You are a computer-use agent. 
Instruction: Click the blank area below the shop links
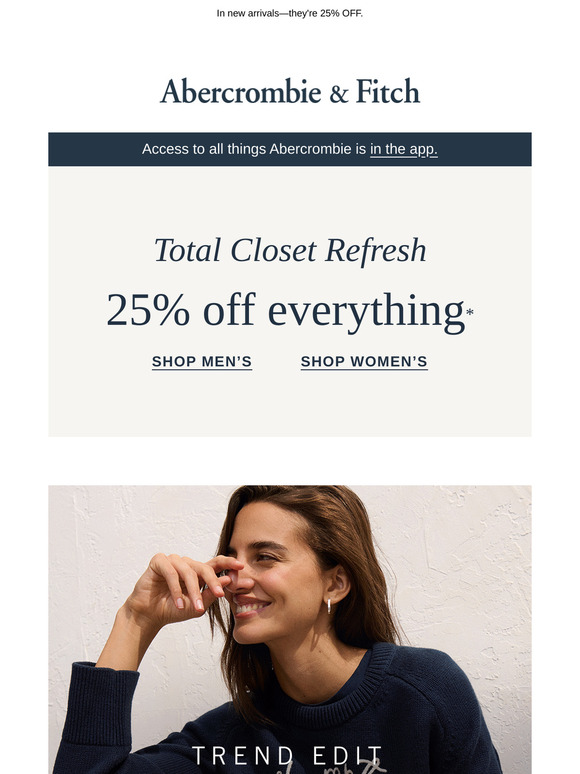click(290, 402)
